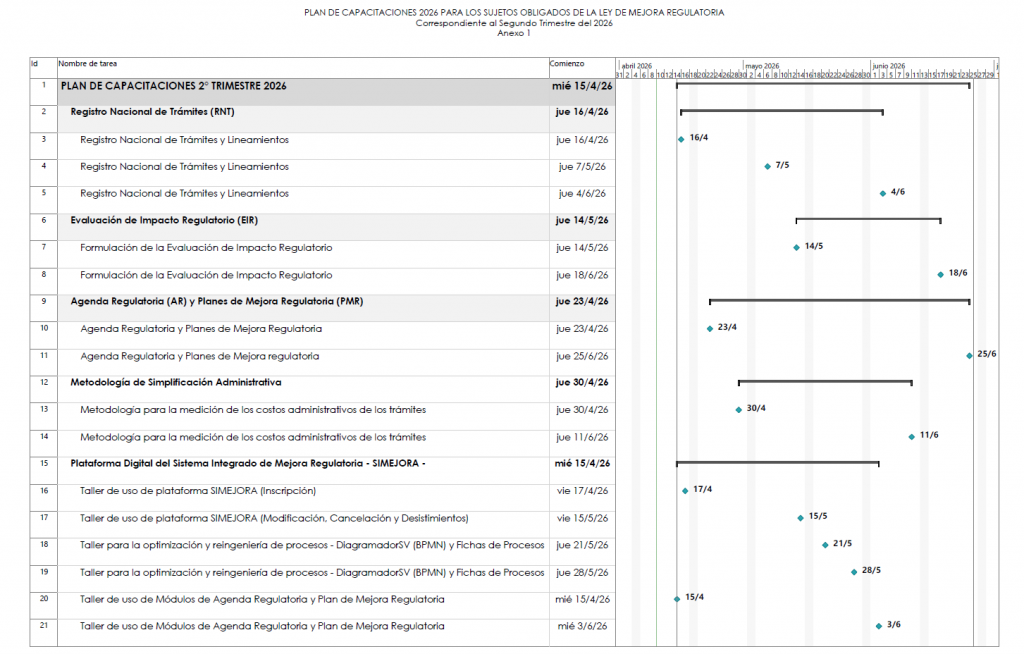Viewport: 1024px width, 654px height.
Task: Select the 7/5 milestone diamond
Action: pyautogui.click(x=767, y=166)
